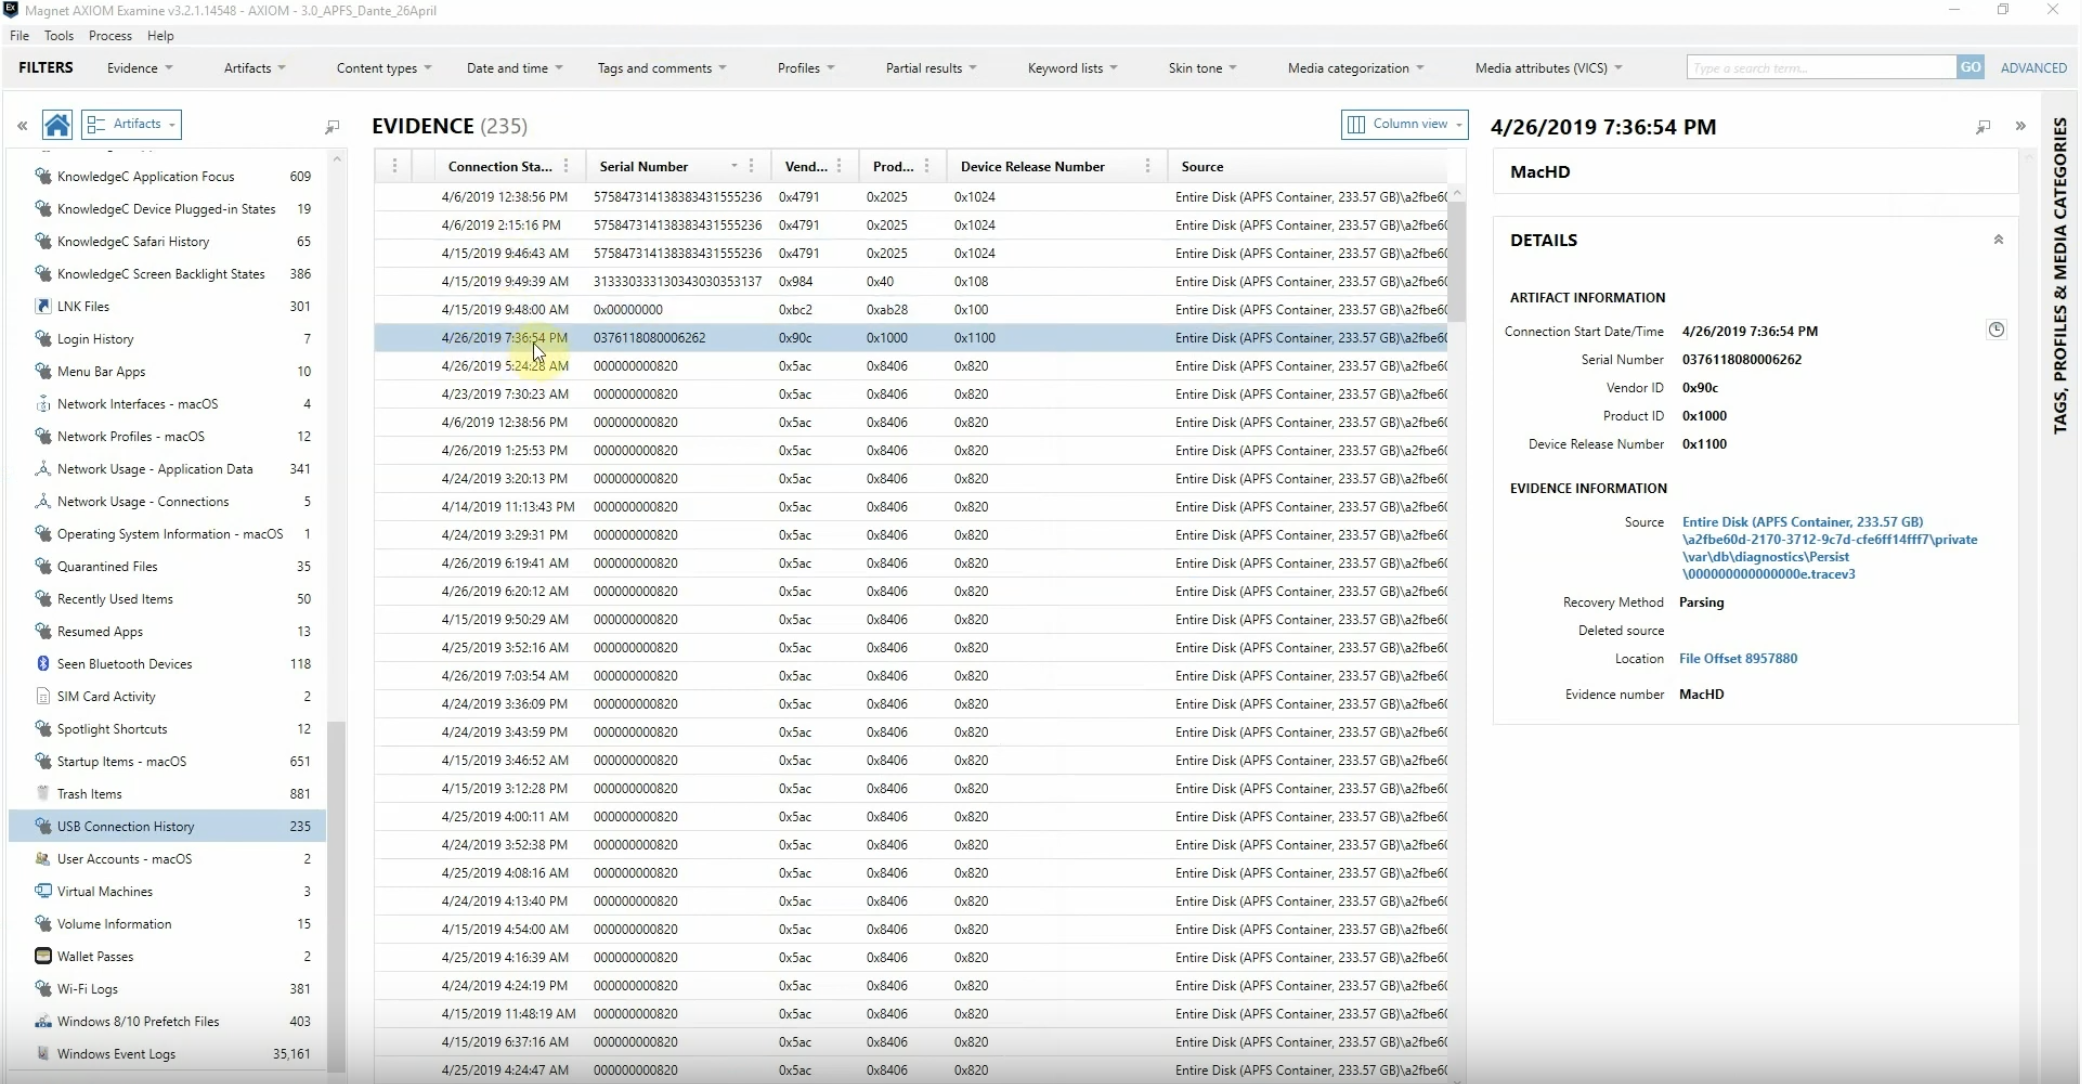Image resolution: width=2082 pixels, height=1084 pixels.
Task: Open row options menu in table header
Action: coord(394,166)
